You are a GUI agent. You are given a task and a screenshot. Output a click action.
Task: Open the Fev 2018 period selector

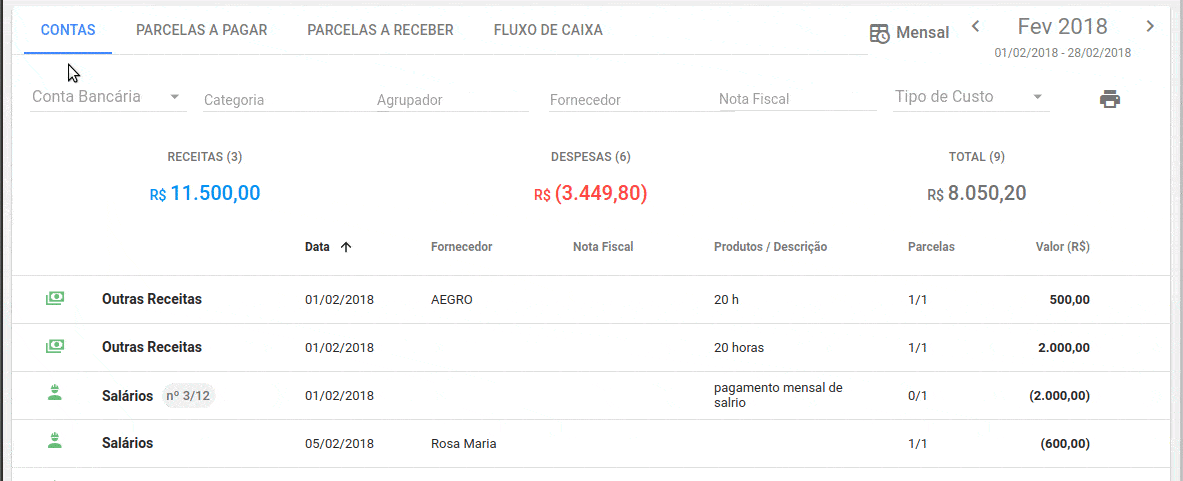(1062, 27)
